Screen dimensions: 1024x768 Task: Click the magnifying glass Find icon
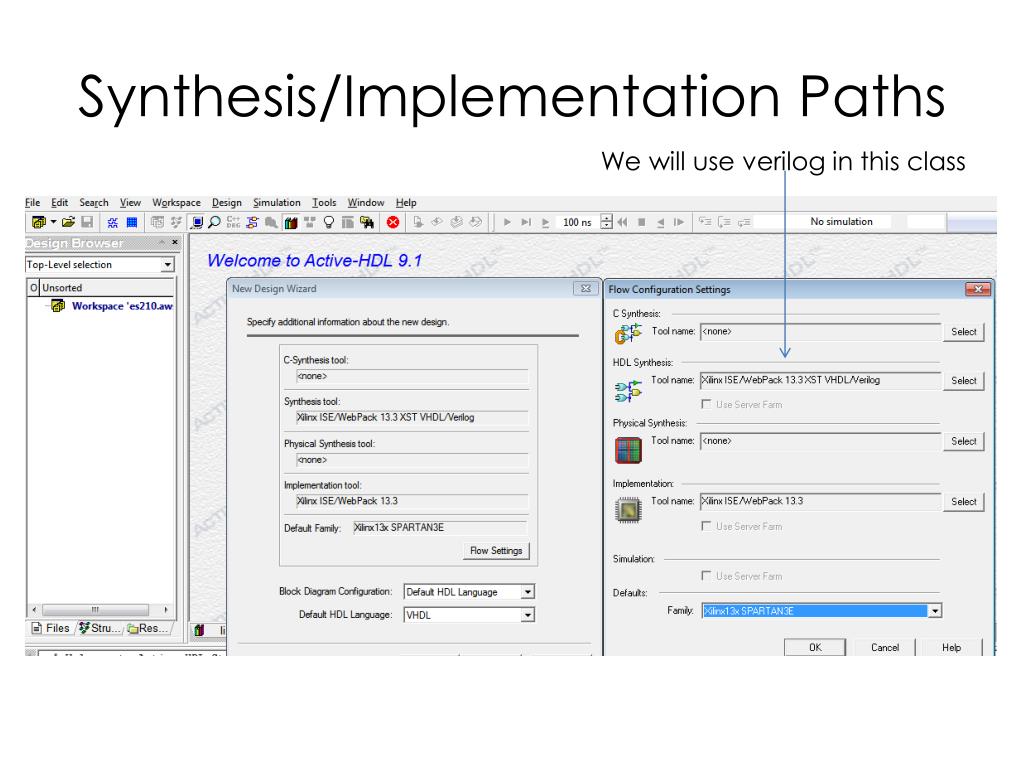214,222
